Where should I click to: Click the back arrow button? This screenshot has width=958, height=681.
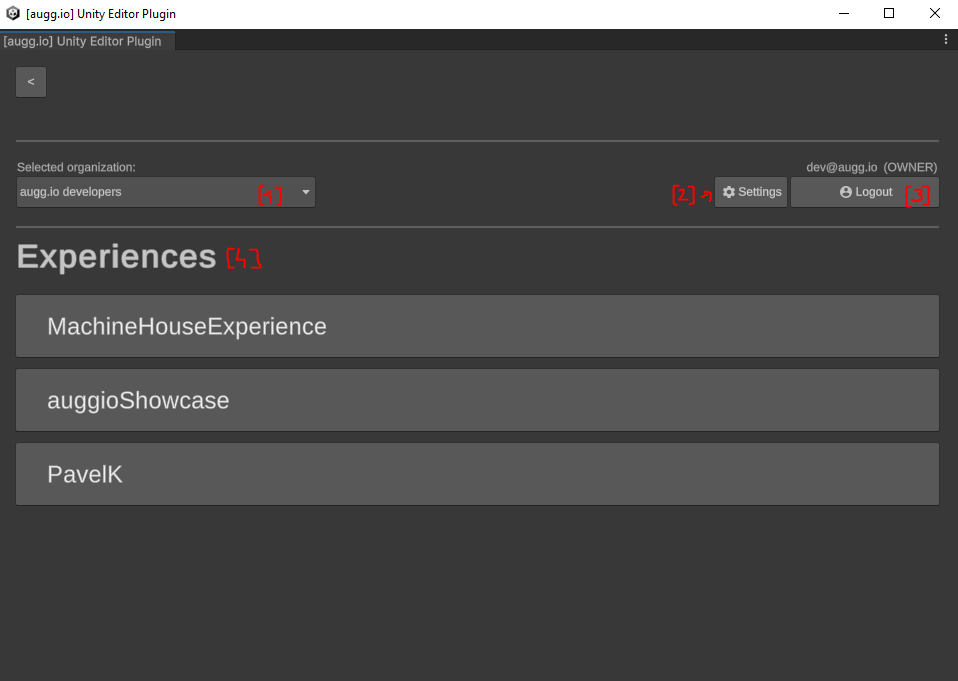31,82
